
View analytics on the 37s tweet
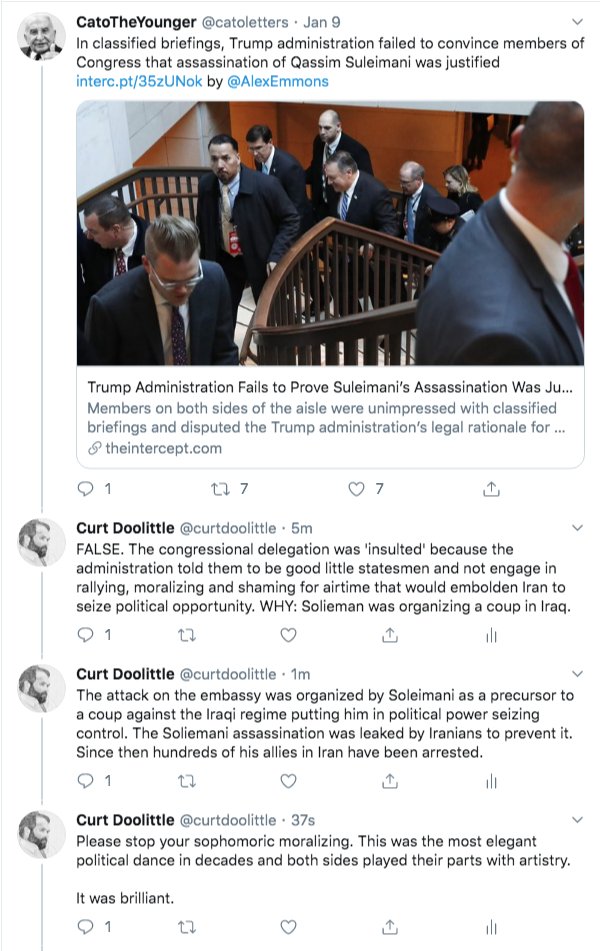[491, 927]
